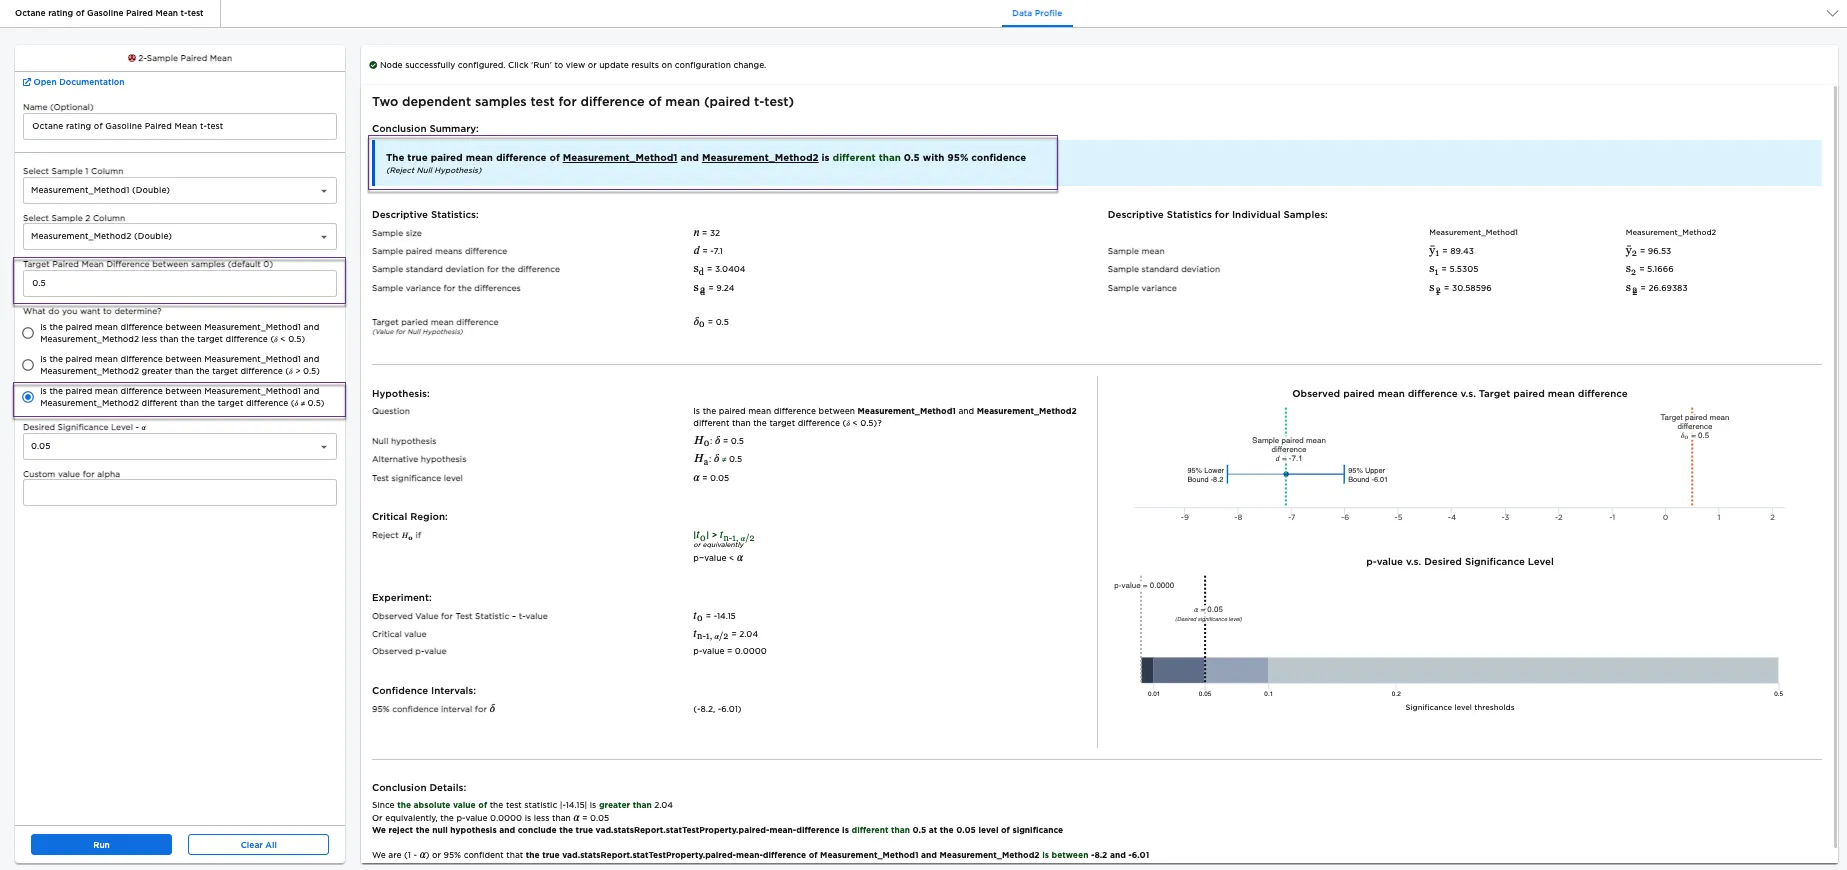Image resolution: width=1847 pixels, height=870 pixels.
Task: Select the 'less than target difference' radio option
Action: click(x=28, y=333)
